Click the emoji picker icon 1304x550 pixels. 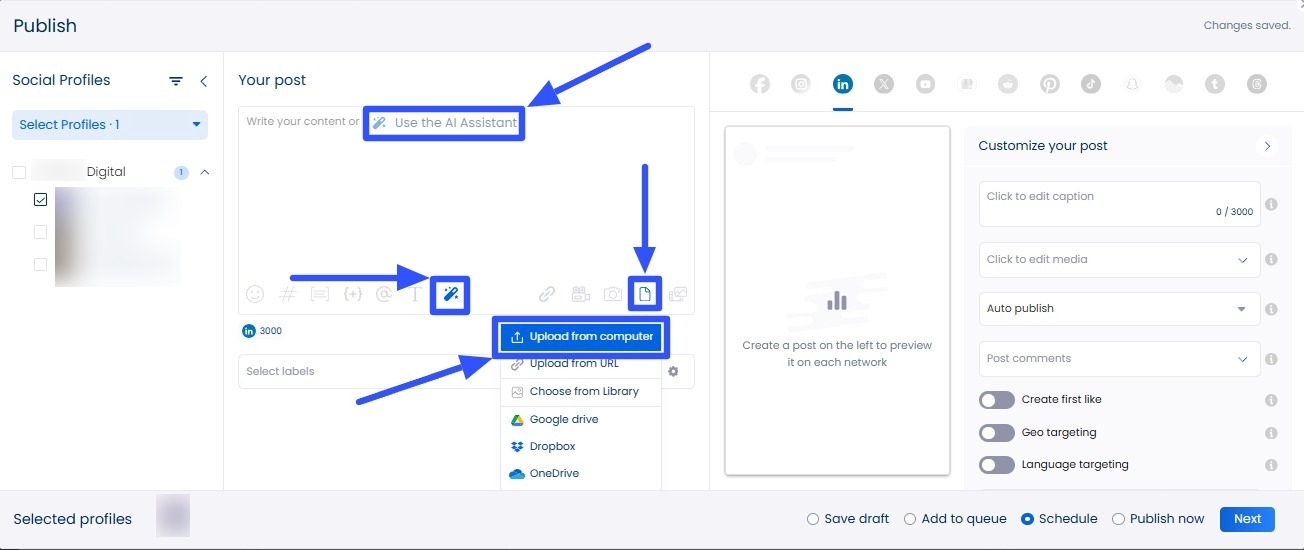(x=255, y=294)
